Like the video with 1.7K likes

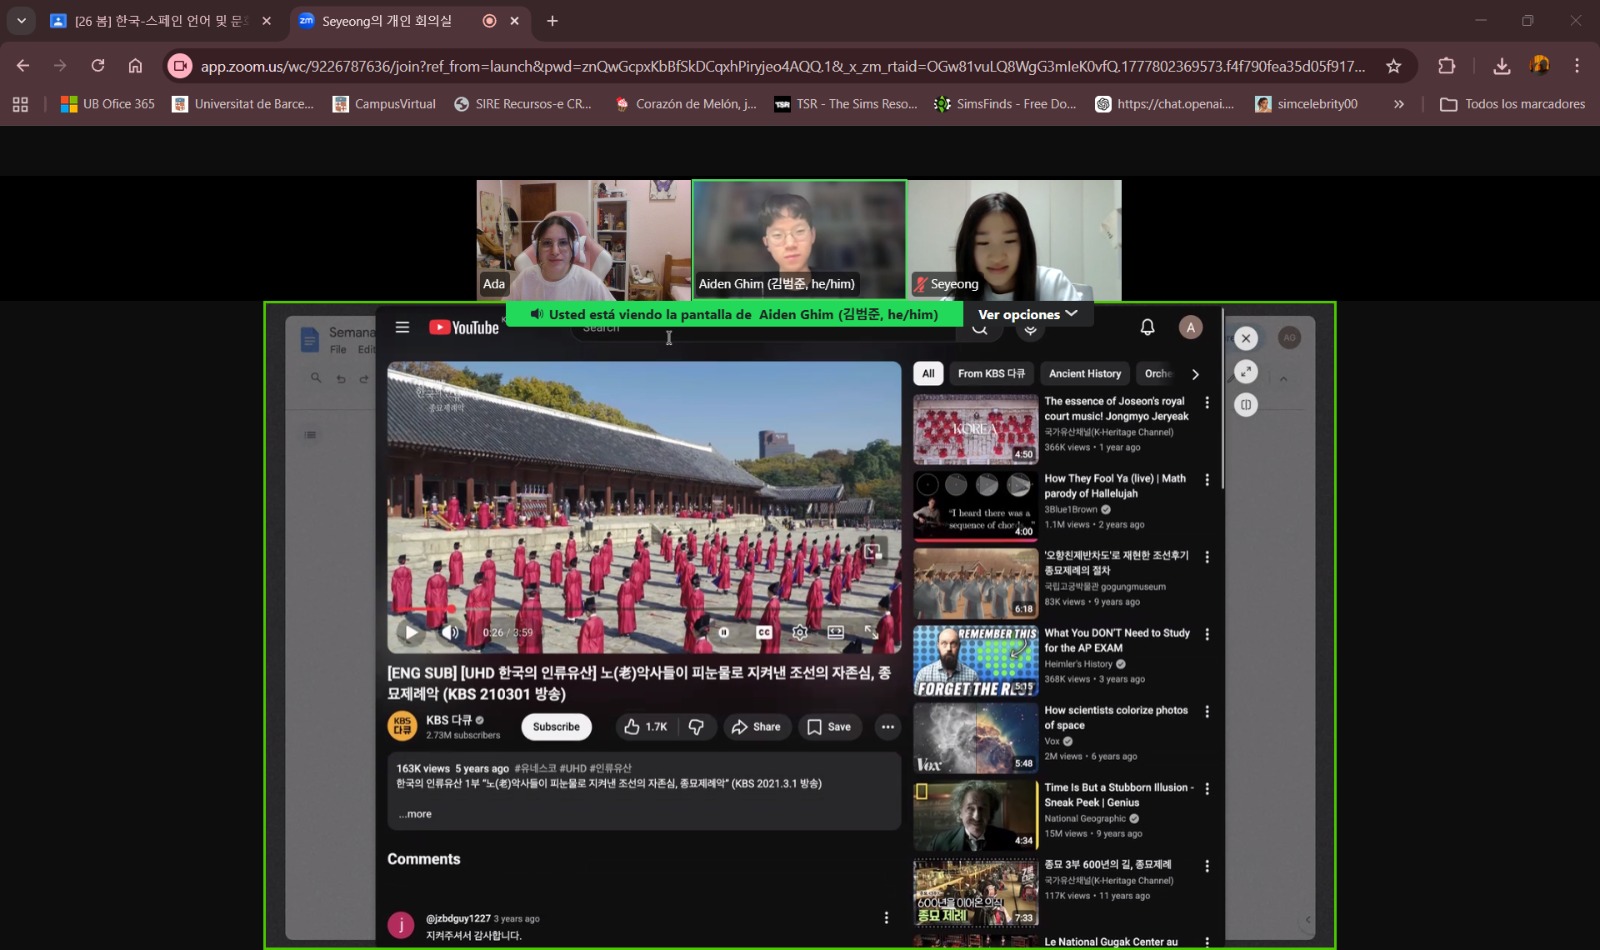[x=645, y=727]
